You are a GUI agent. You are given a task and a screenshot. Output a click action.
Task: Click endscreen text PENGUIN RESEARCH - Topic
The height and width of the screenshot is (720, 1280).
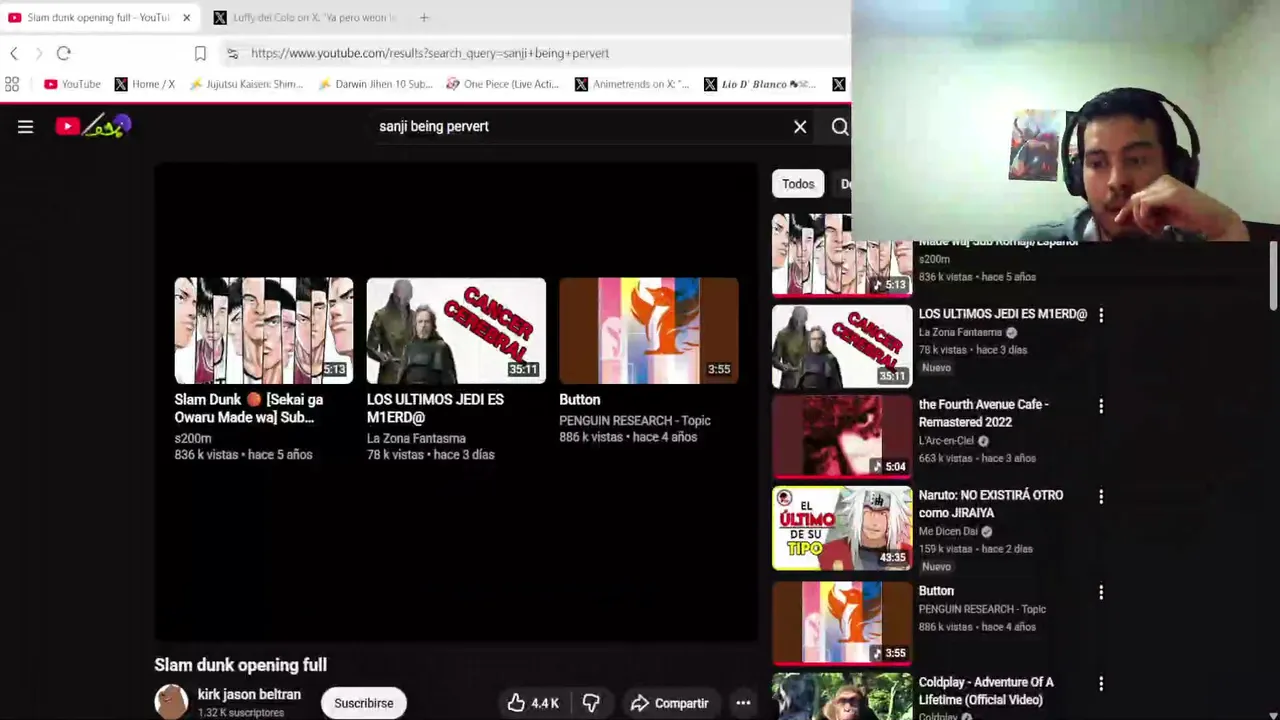(x=635, y=421)
